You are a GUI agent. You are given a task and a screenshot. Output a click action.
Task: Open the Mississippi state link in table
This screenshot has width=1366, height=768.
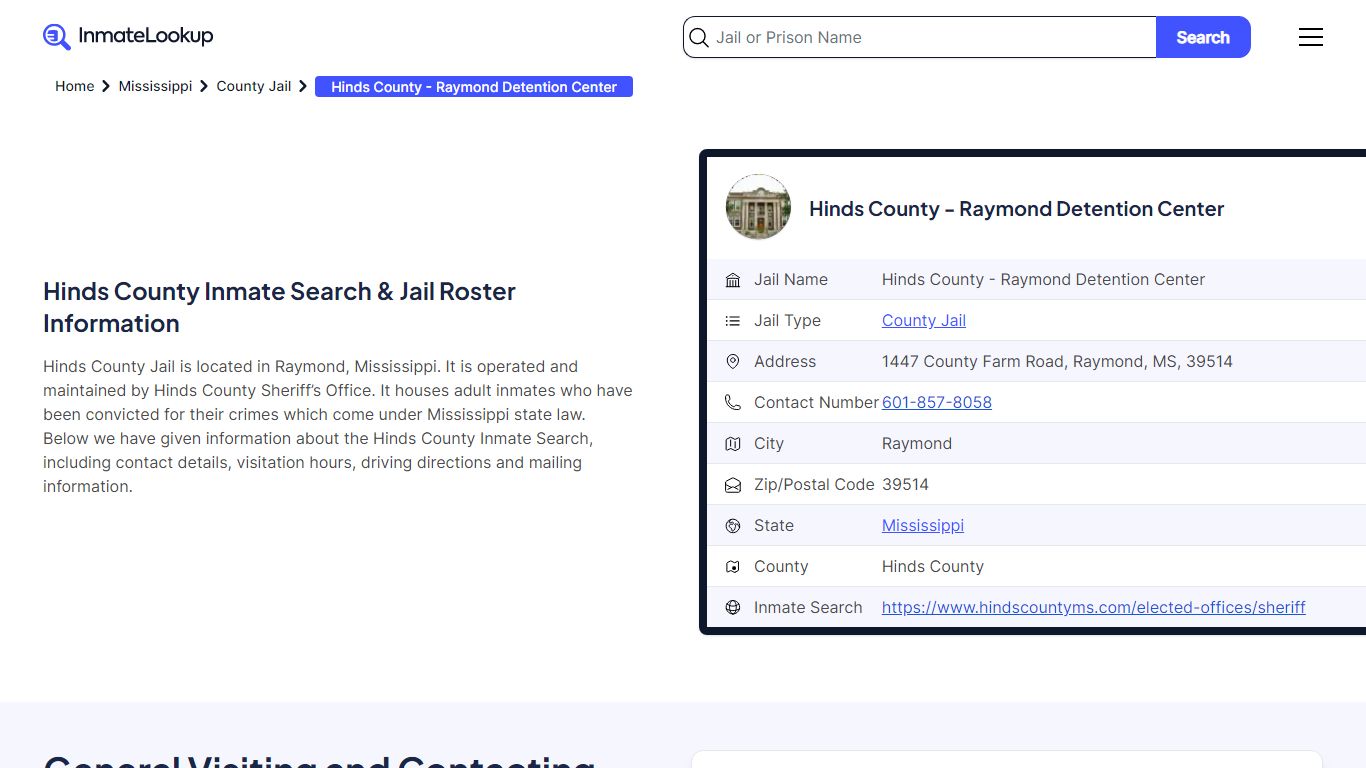923,525
